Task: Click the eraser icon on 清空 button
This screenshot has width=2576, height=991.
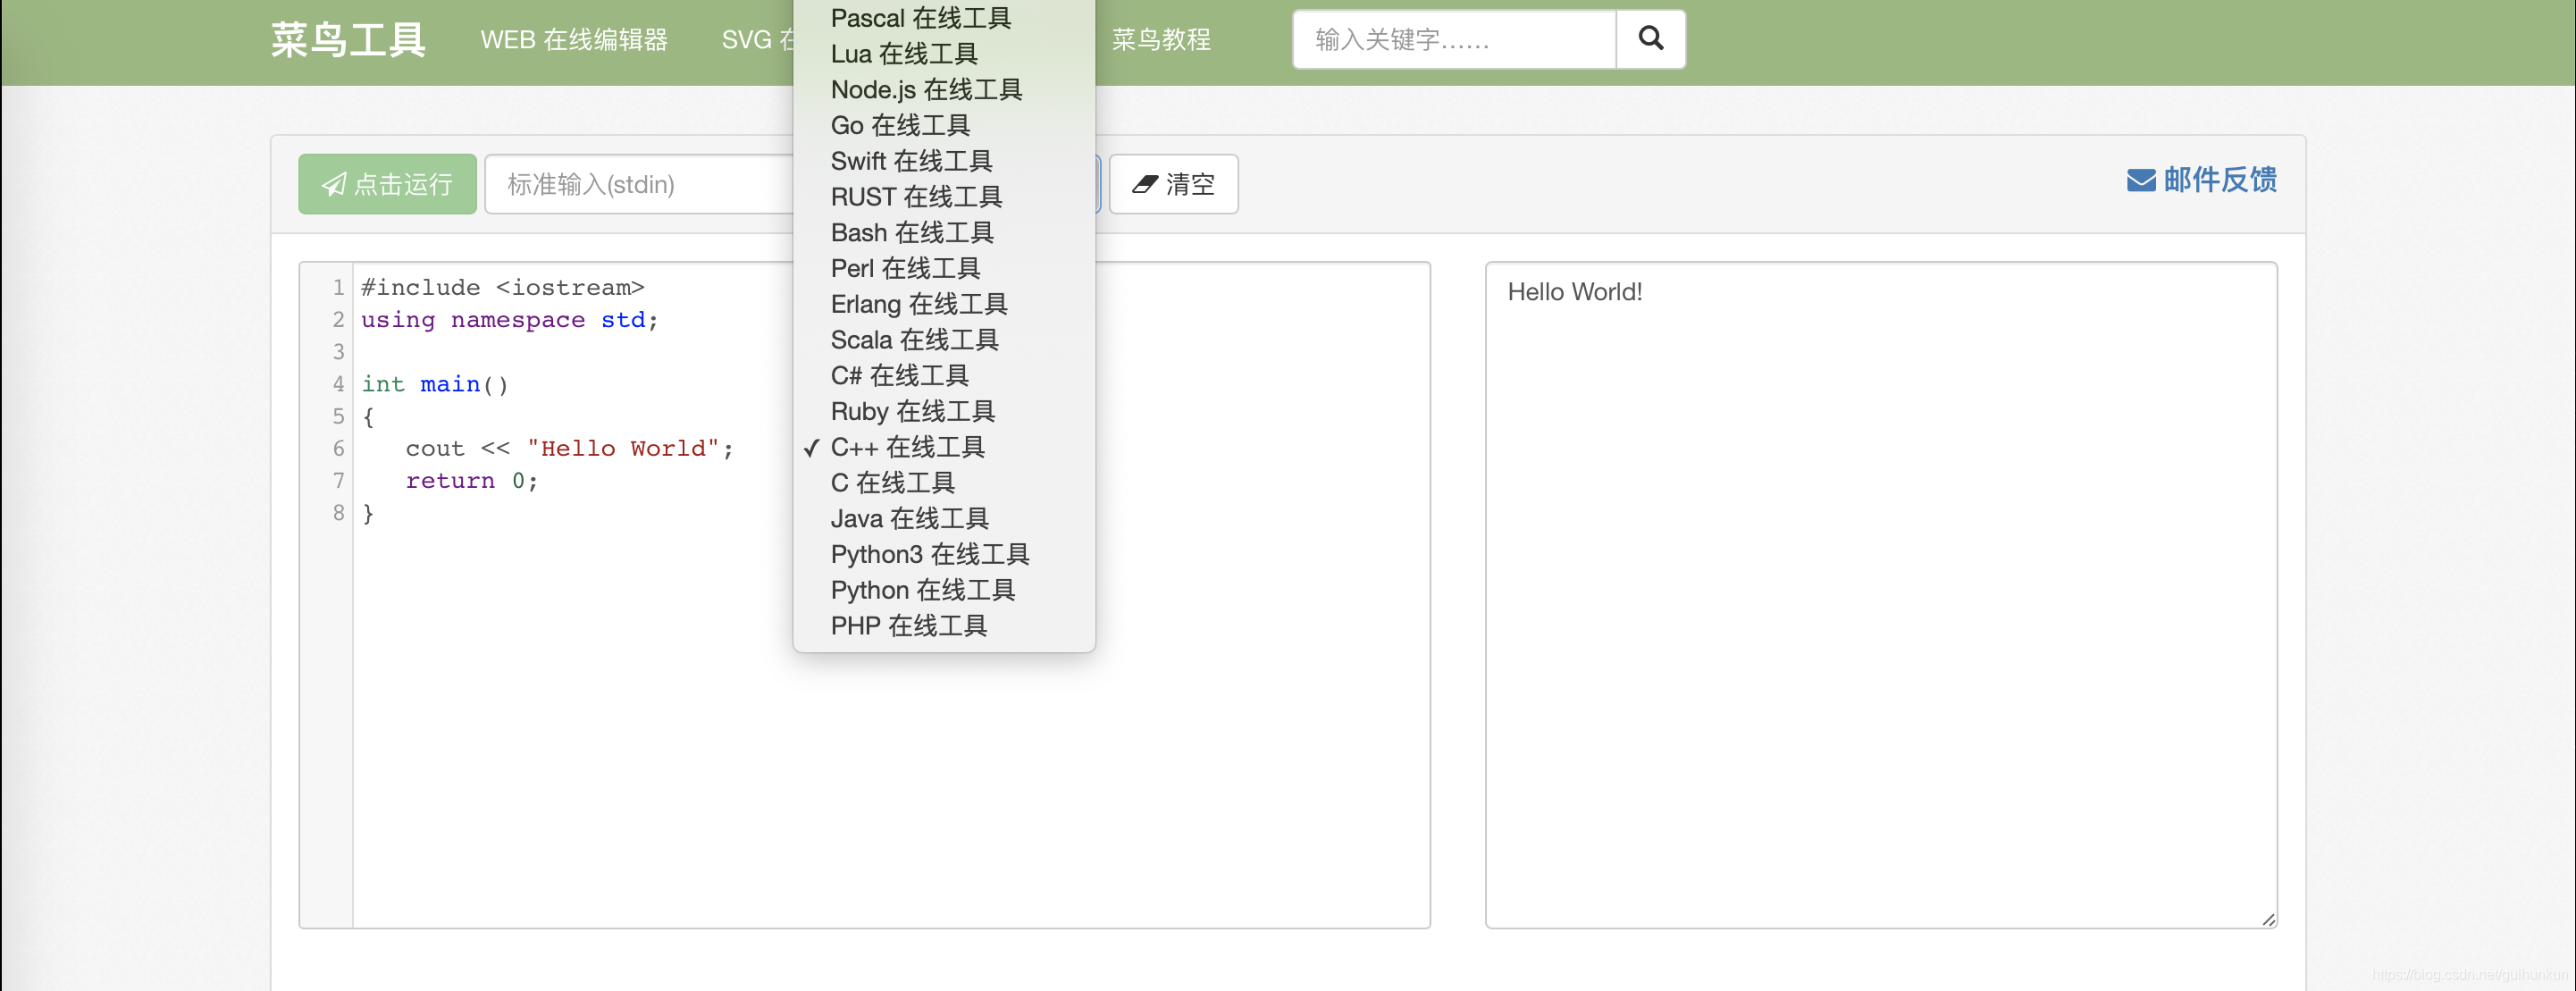Action: point(1144,184)
